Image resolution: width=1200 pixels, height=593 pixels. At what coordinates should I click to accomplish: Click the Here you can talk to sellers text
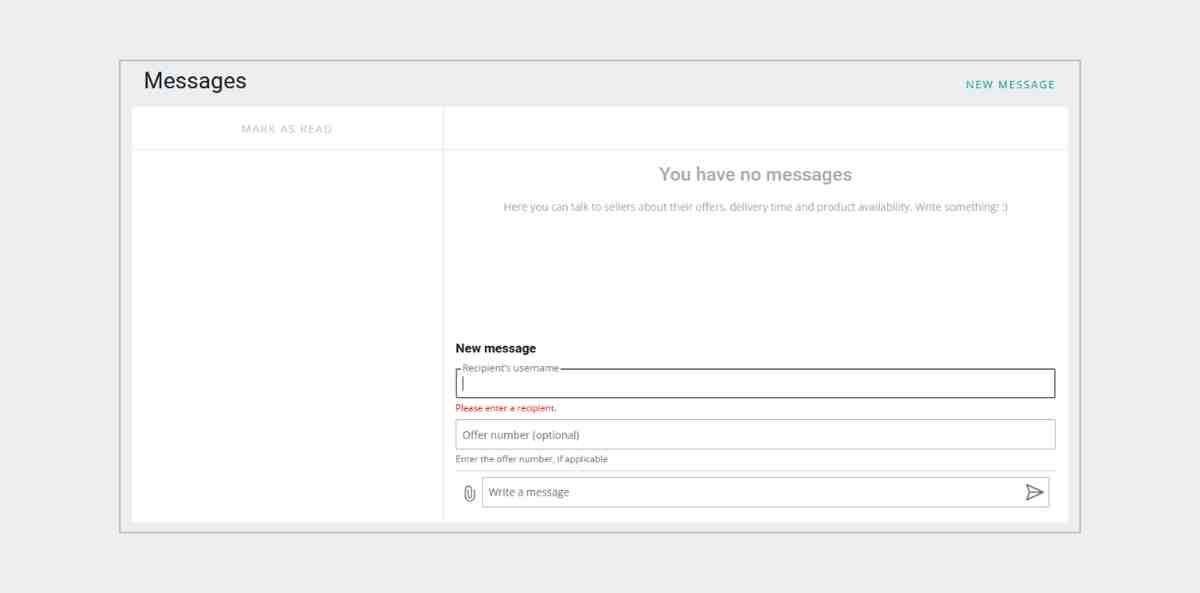[755, 207]
